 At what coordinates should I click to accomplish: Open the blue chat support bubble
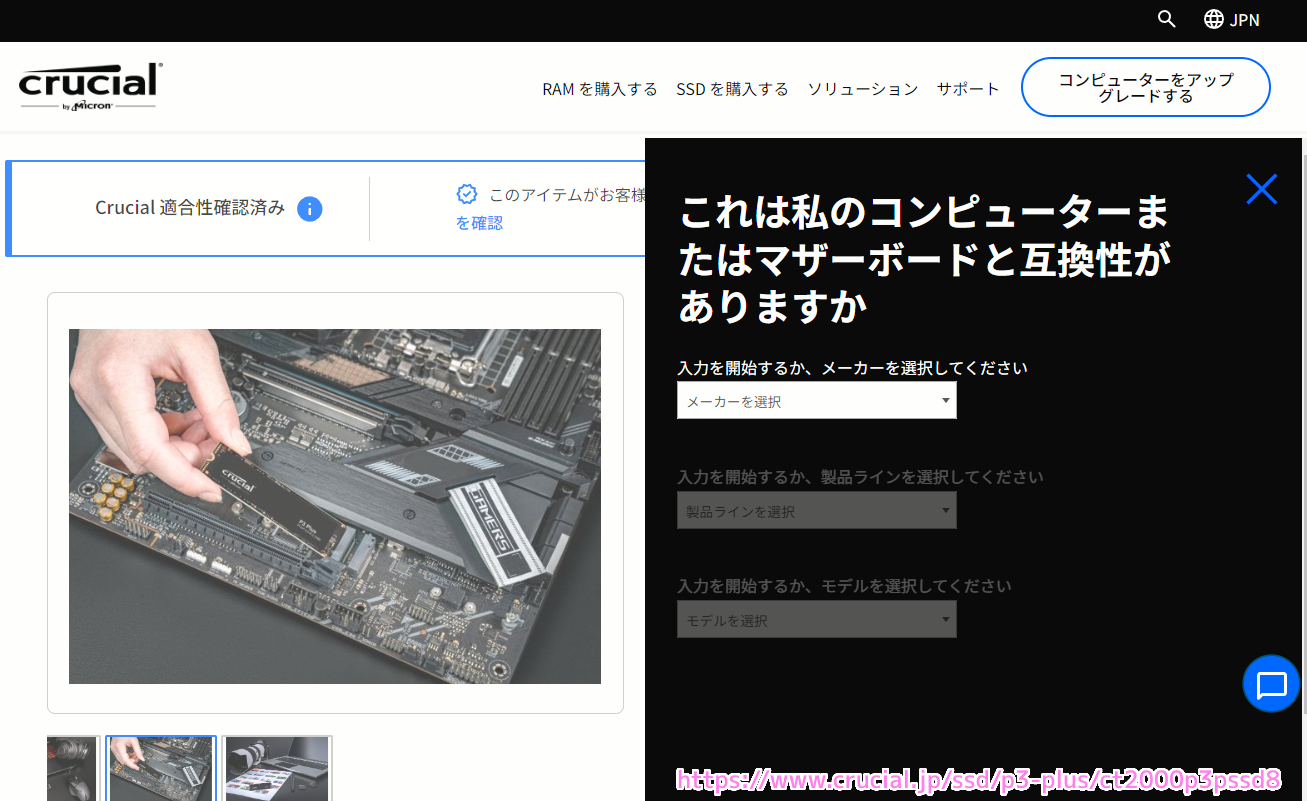pos(1271,685)
